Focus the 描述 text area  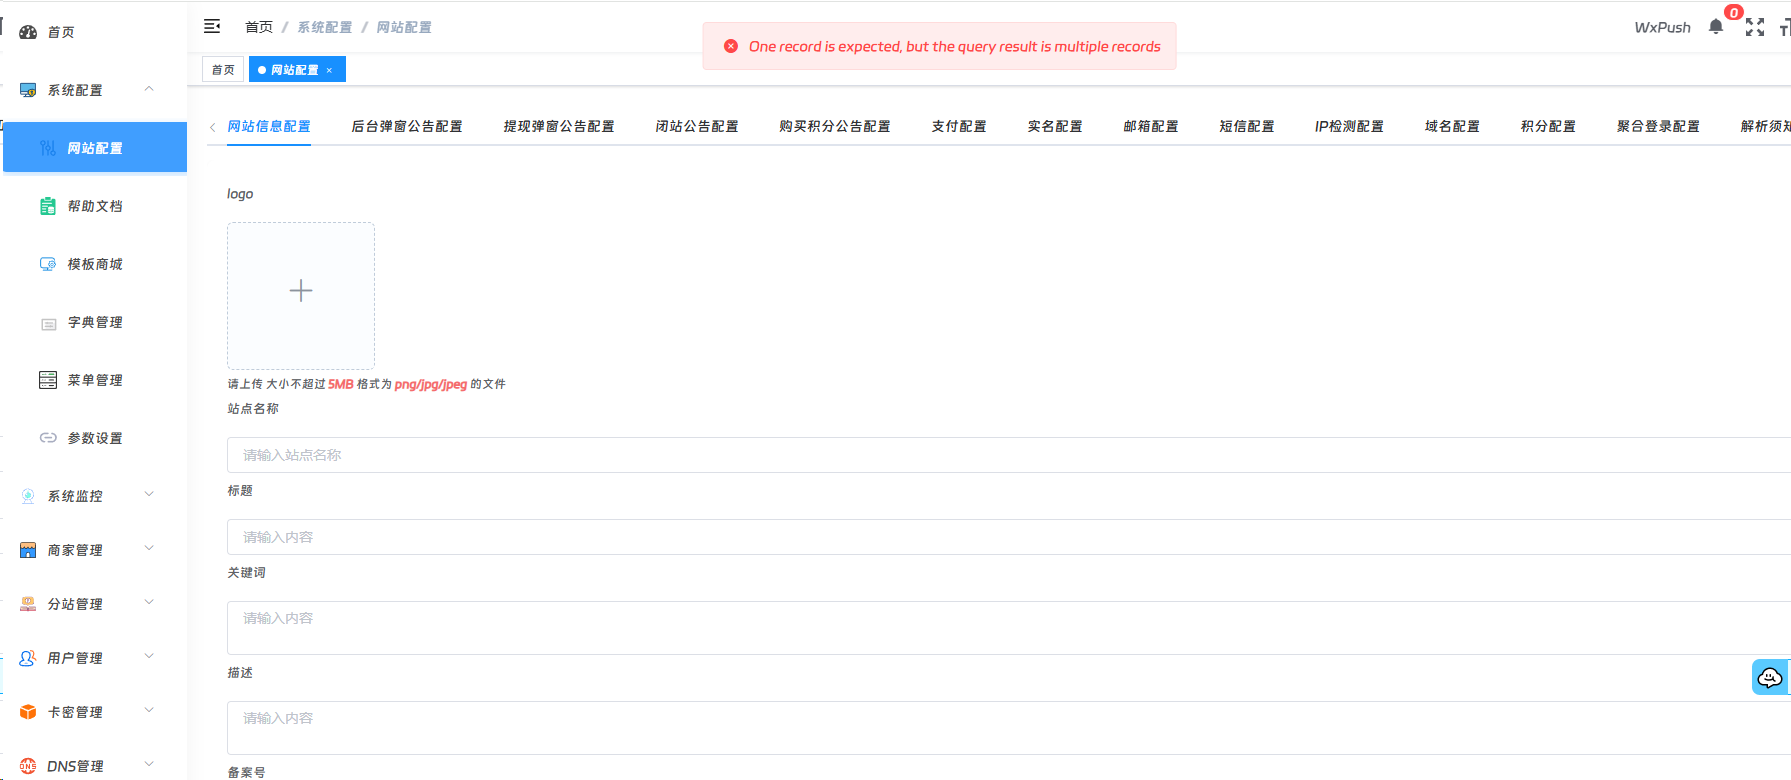coord(1008,728)
